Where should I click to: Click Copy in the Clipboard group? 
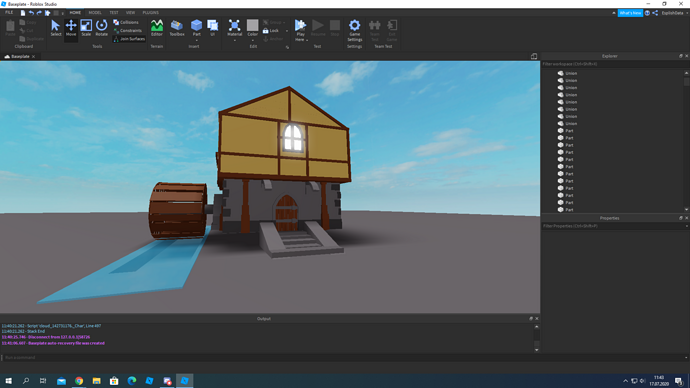[x=28, y=22]
